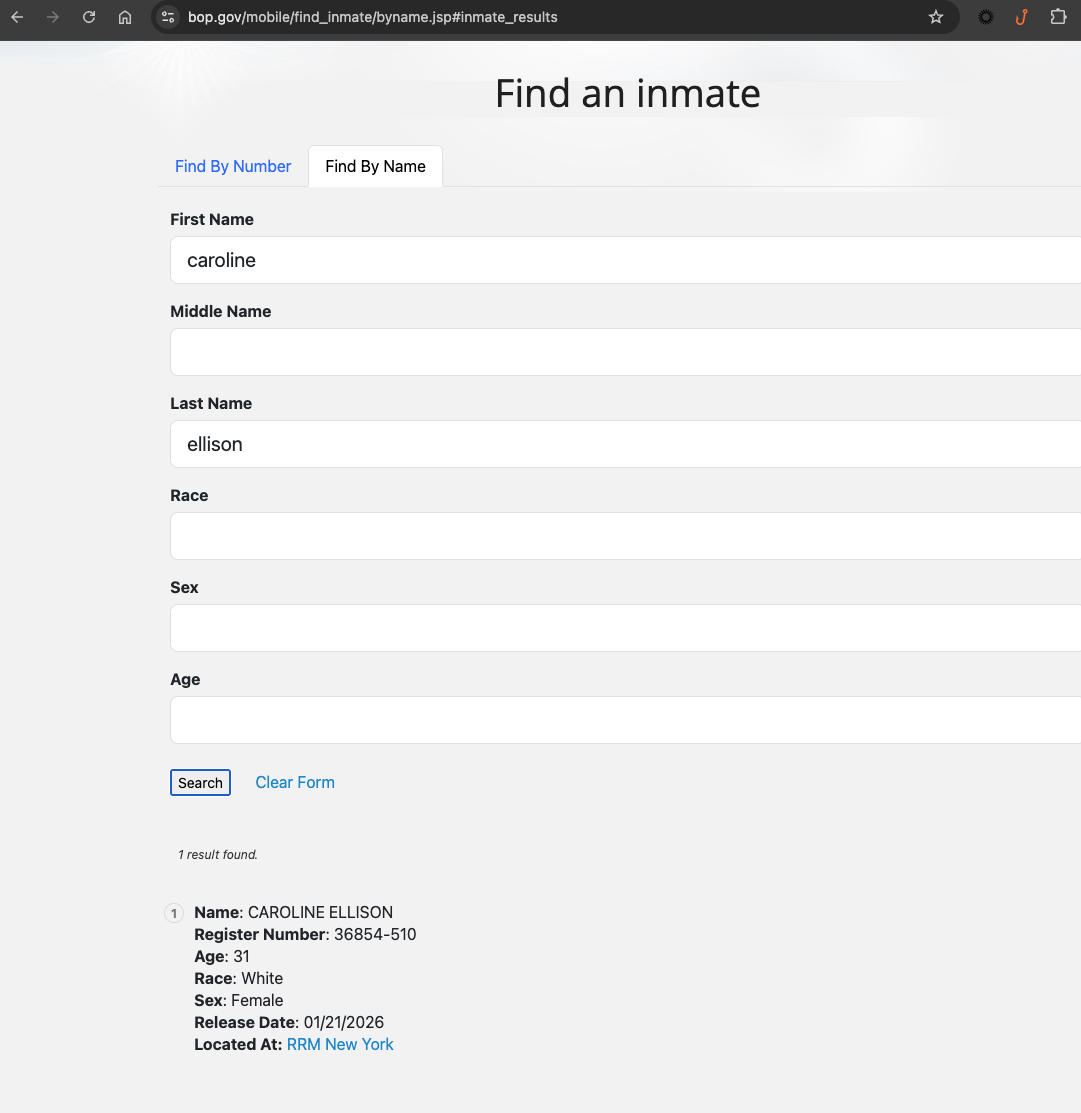Click into the Middle Name field
Screen dimensions: 1081x1113
tap(625, 352)
